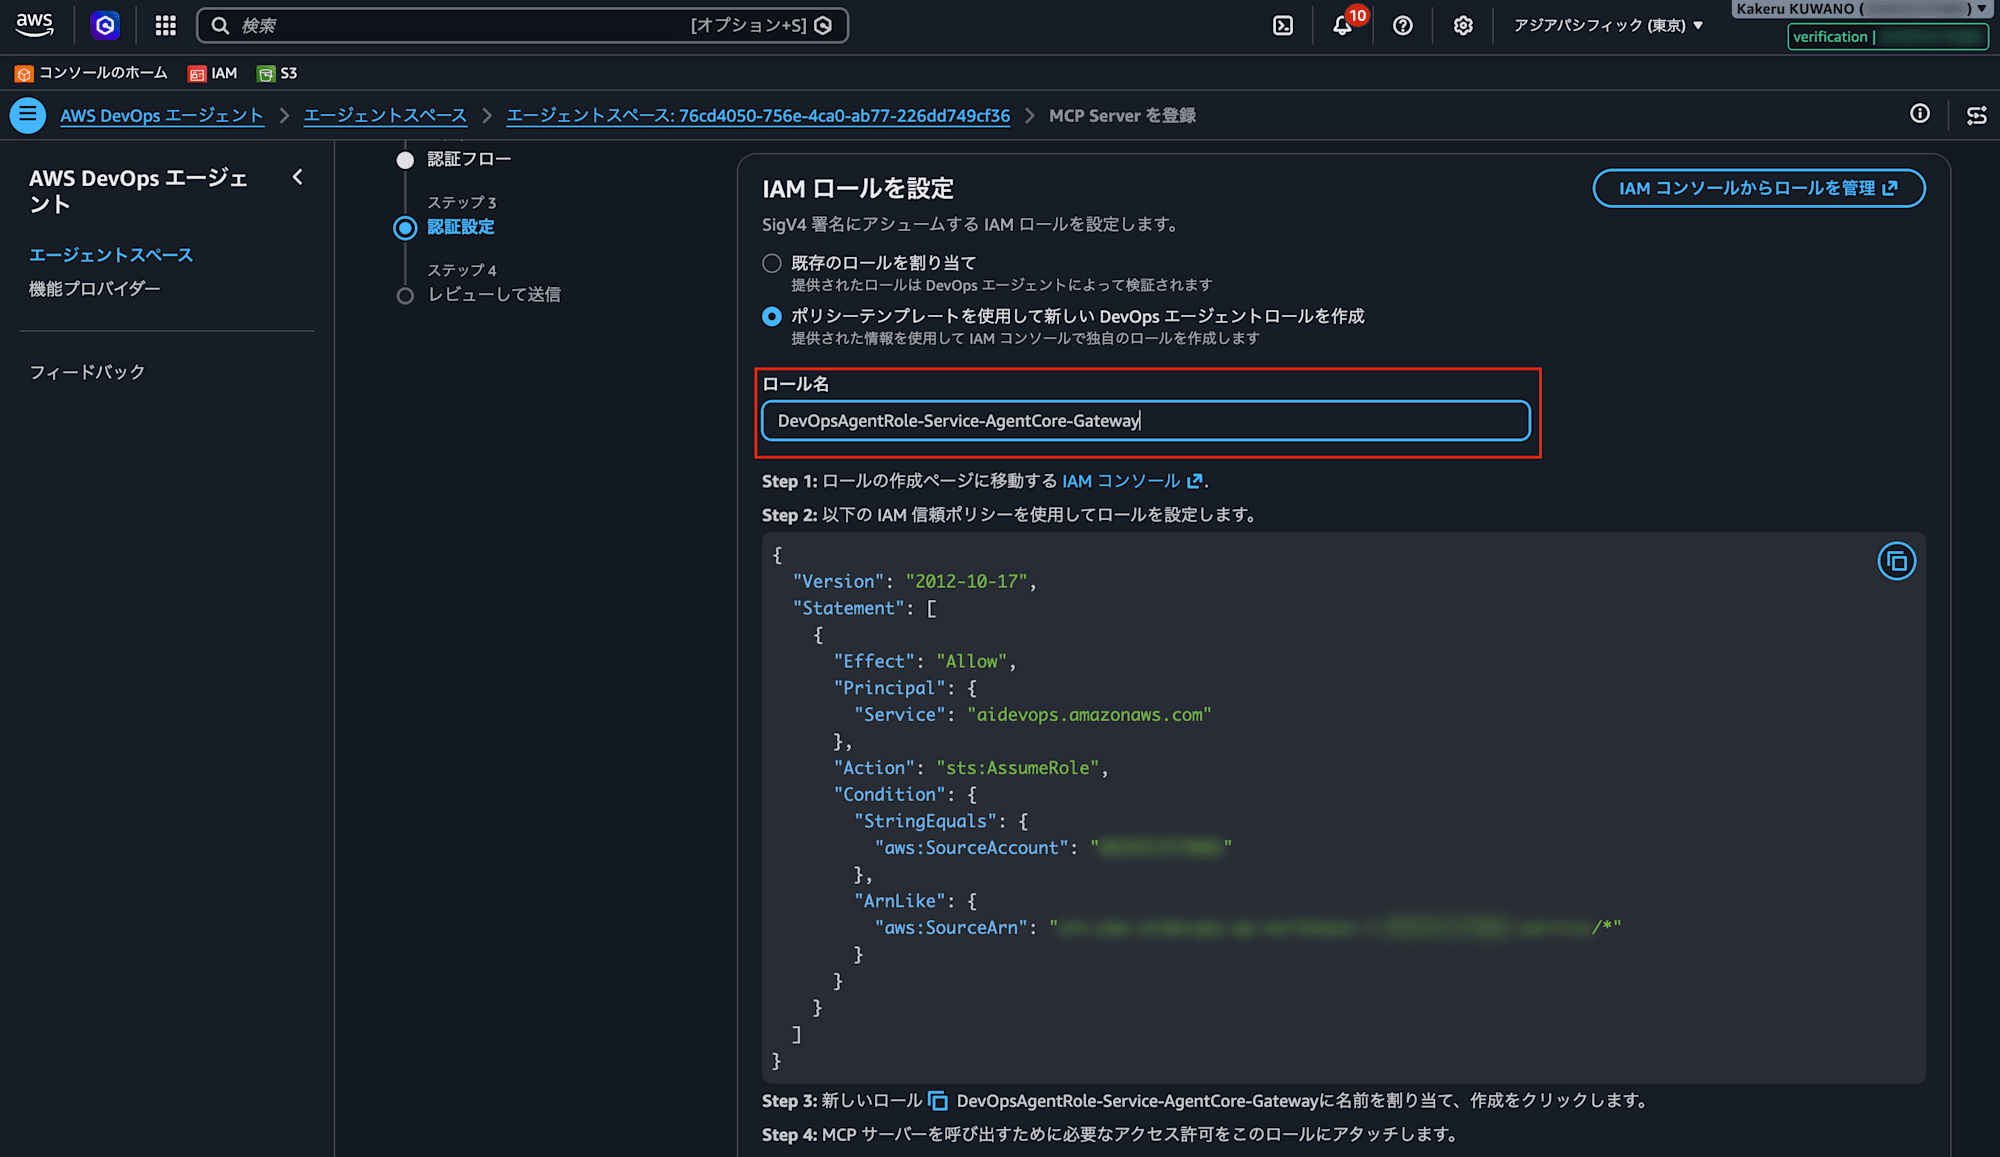
Task: Click the ロール名 input field
Action: [x=1146, y=421]
